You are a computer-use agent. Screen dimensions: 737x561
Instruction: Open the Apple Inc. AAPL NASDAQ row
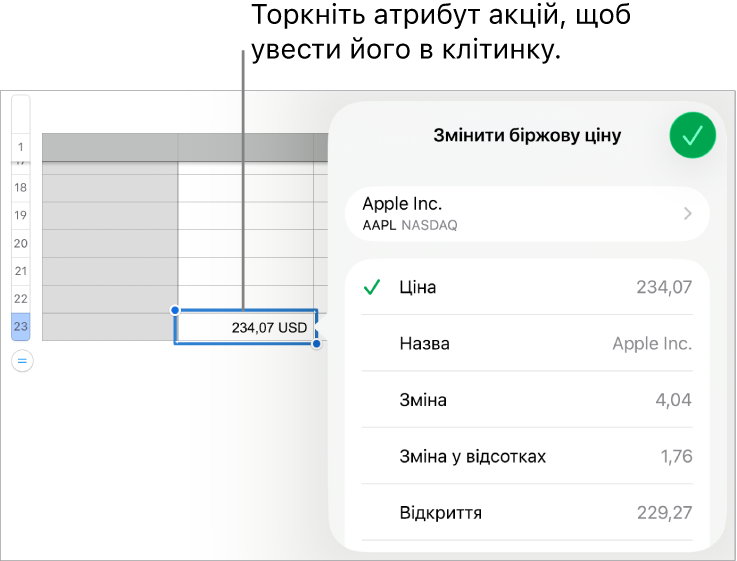[527, 214]
